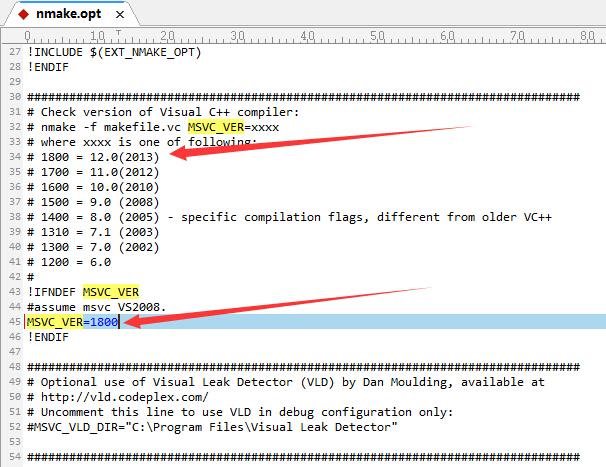Click the column ruler at mark 70
Screen dimensions: 606x467
[x=517, y=36]
